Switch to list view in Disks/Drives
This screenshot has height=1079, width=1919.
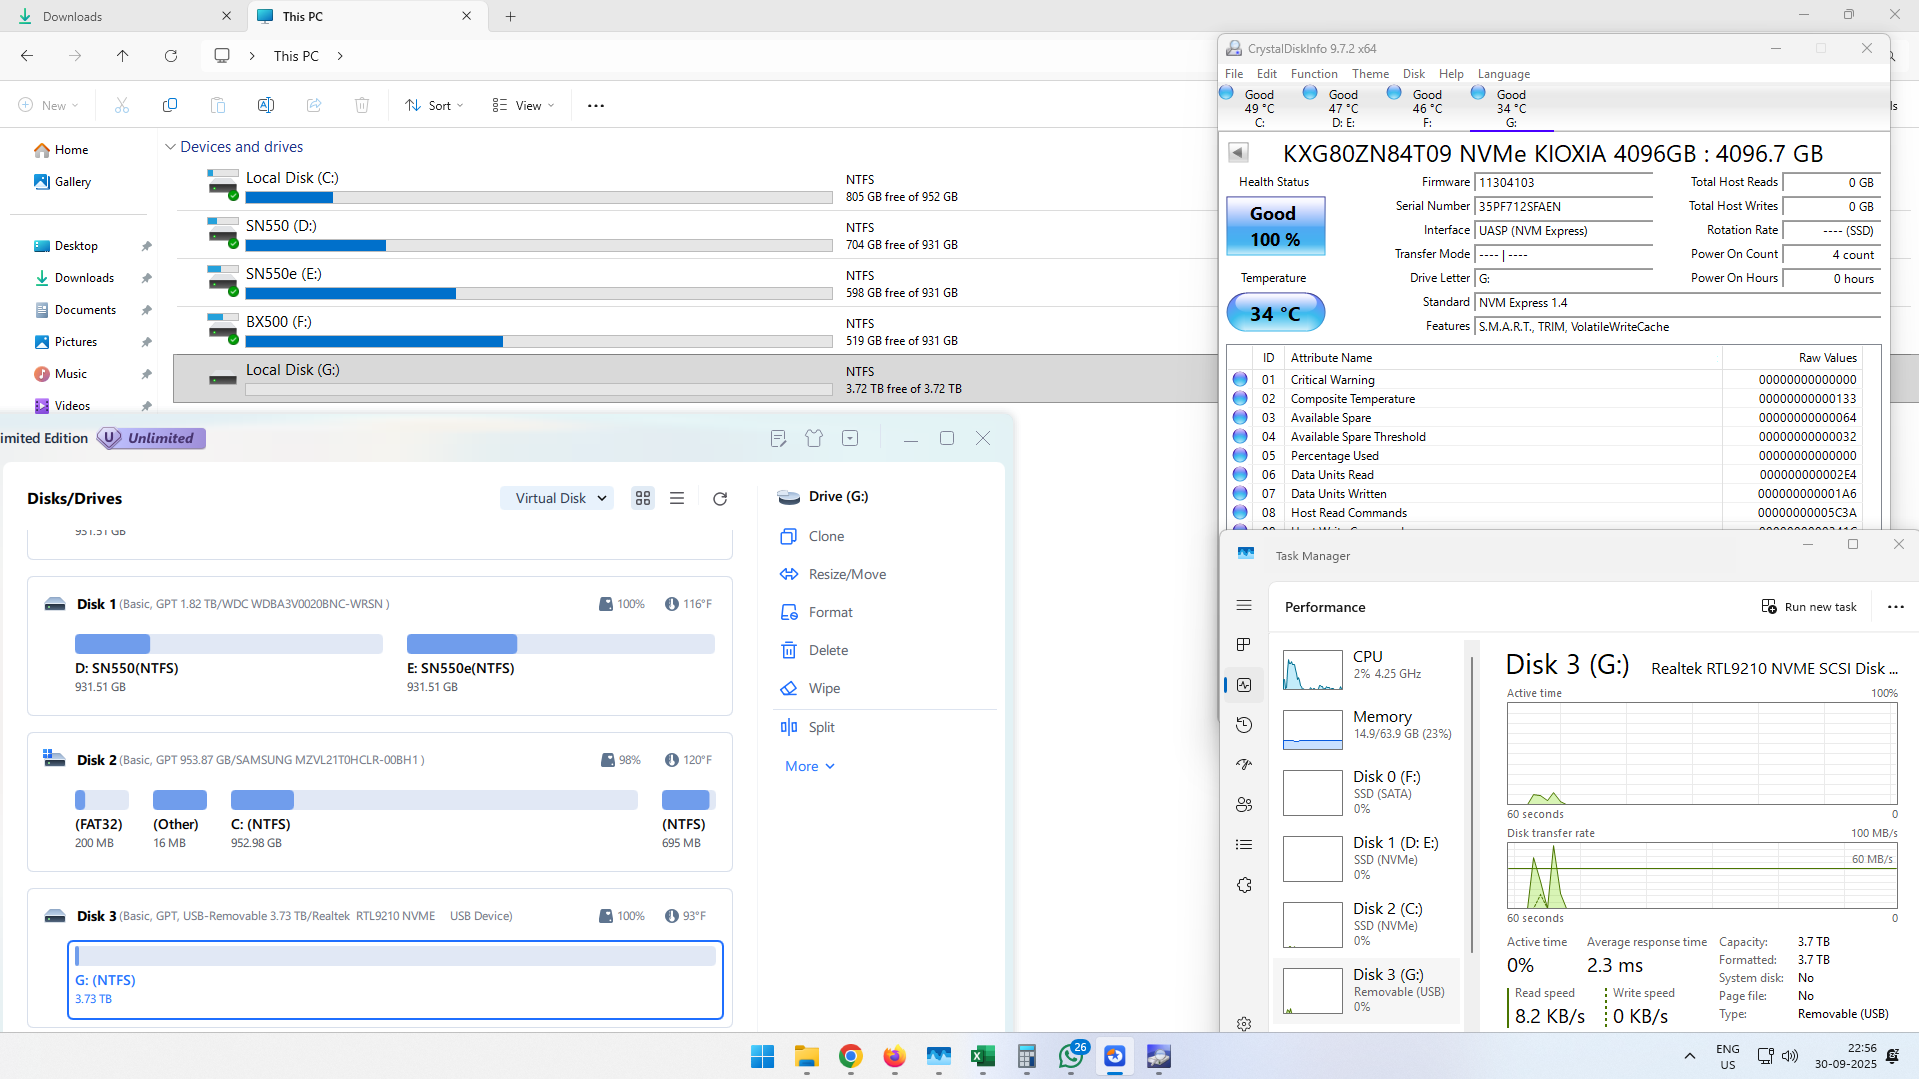pyautogui.click(x=677, y=498)
